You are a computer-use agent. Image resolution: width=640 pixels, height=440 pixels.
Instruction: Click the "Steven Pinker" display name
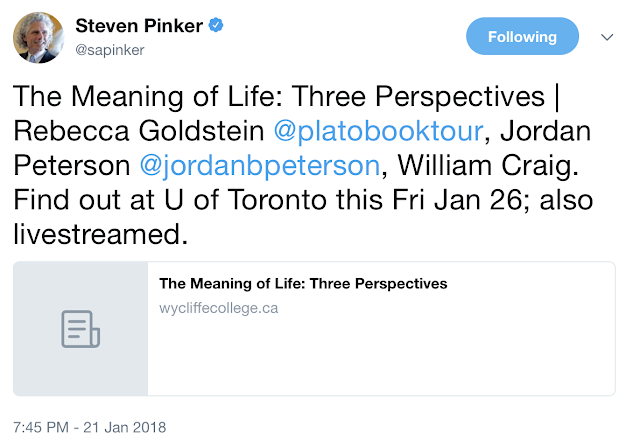click(138, 26)
